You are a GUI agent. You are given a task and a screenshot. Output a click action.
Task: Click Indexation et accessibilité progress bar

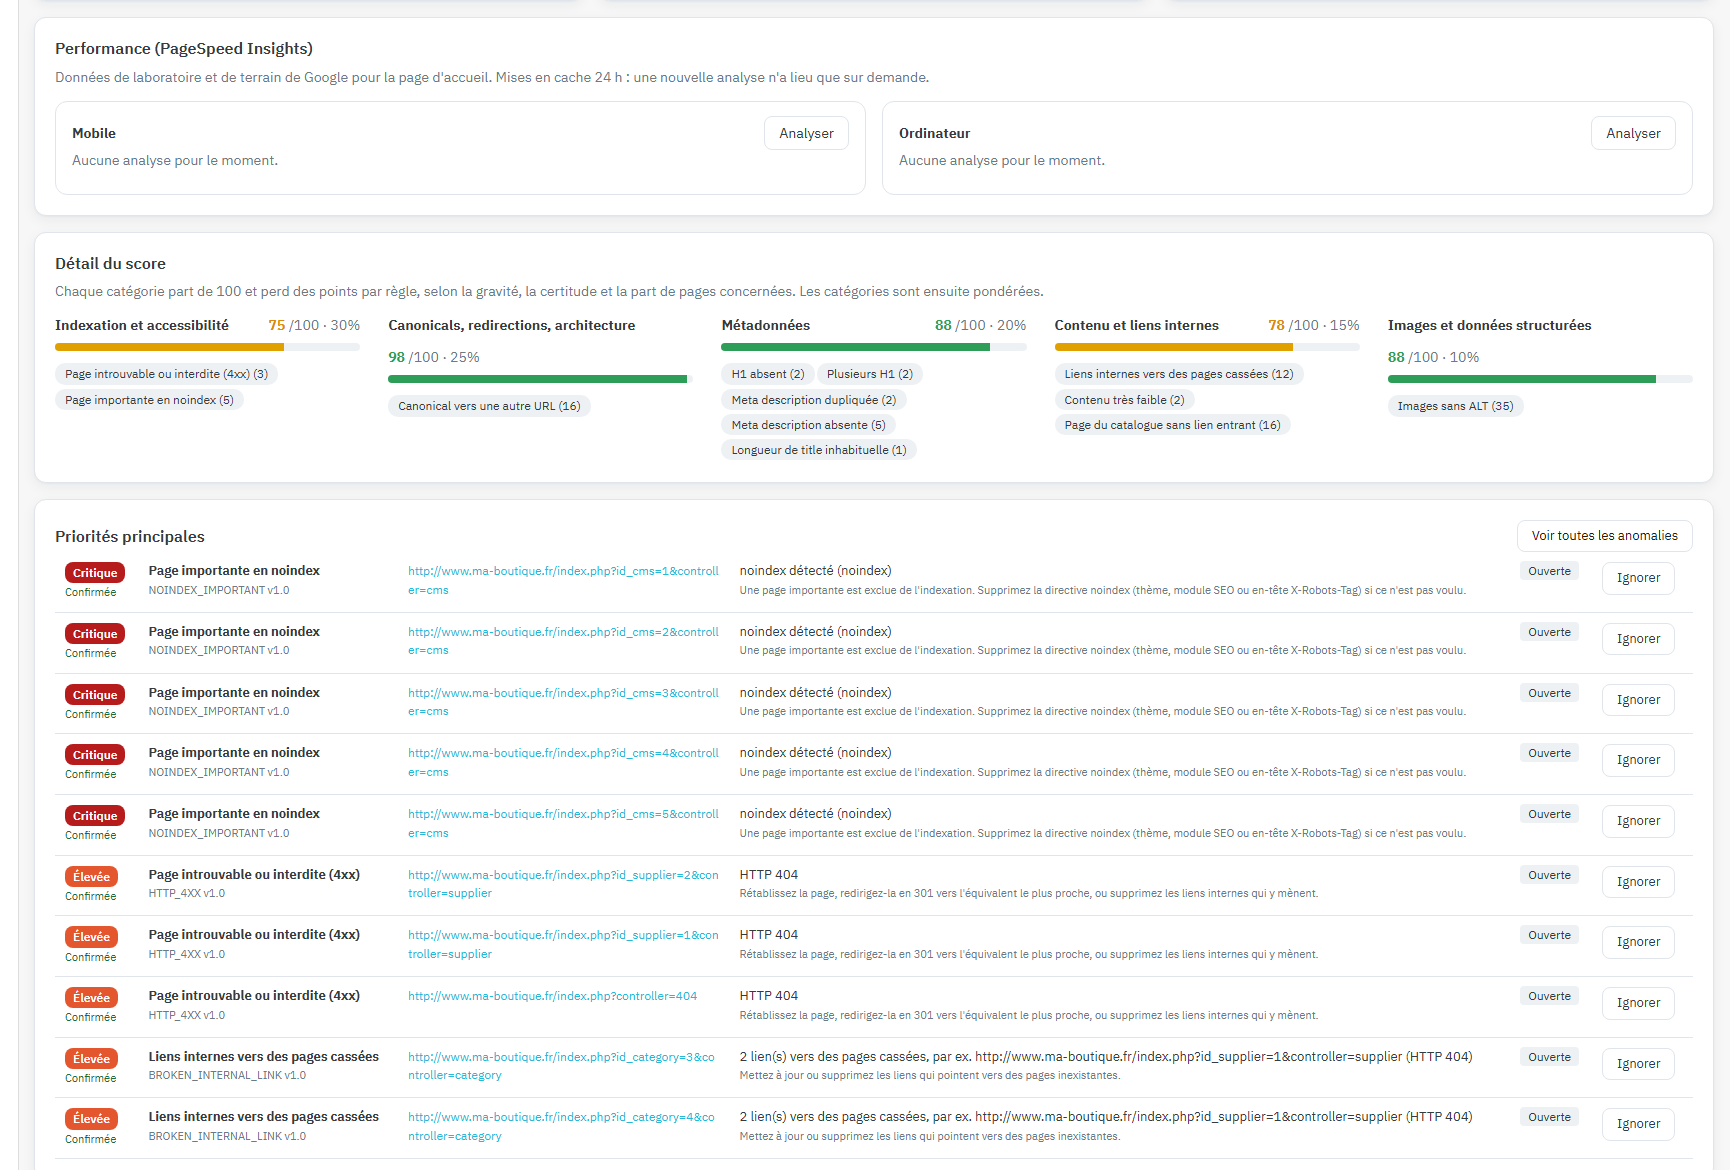[x=207, y=347]
